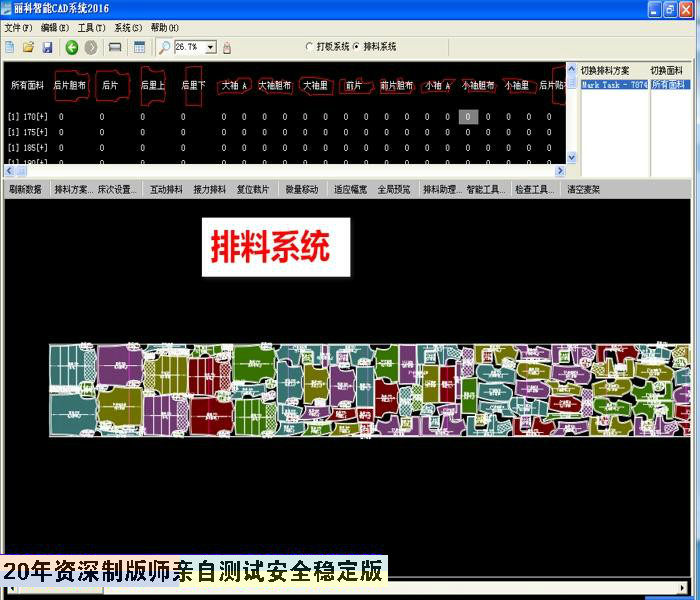Open the 26.7% zoom dropdown arrow

tap(211, 47)
